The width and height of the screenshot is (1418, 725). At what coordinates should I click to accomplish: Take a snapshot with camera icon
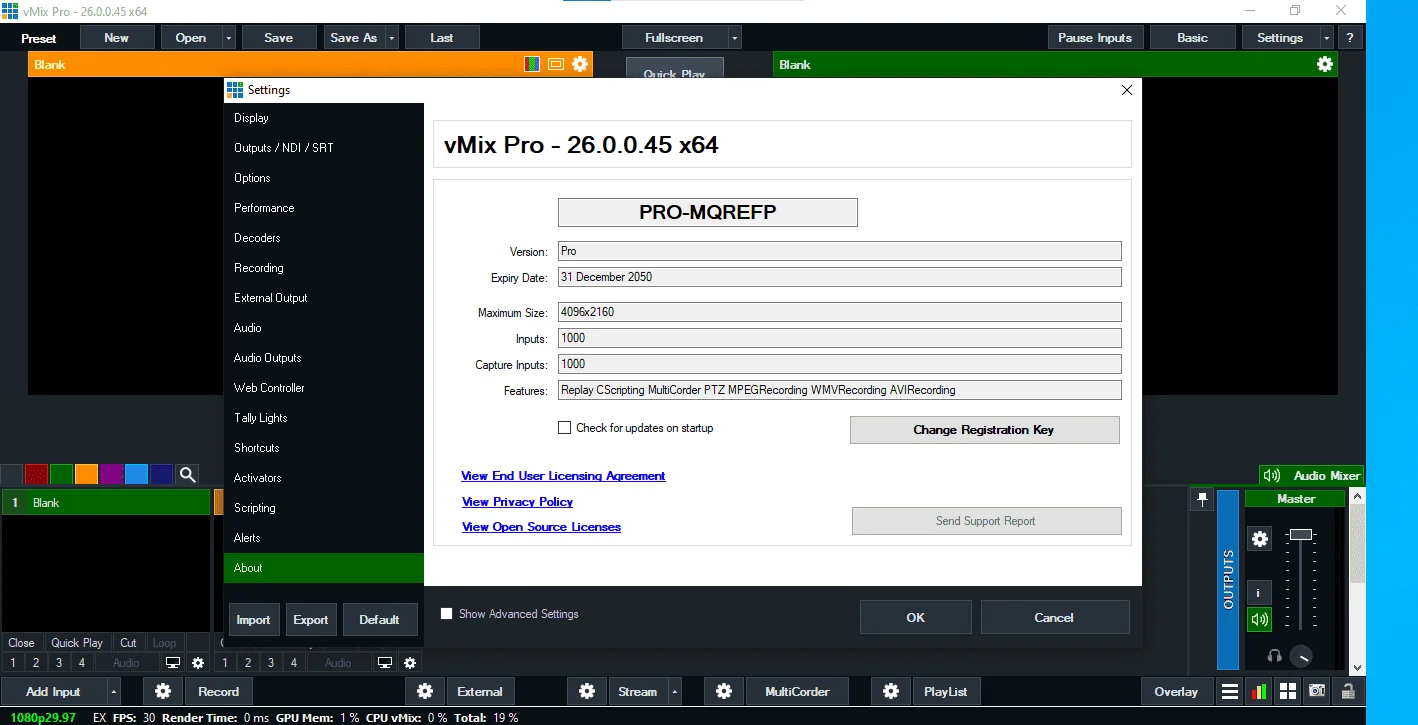1318,691
